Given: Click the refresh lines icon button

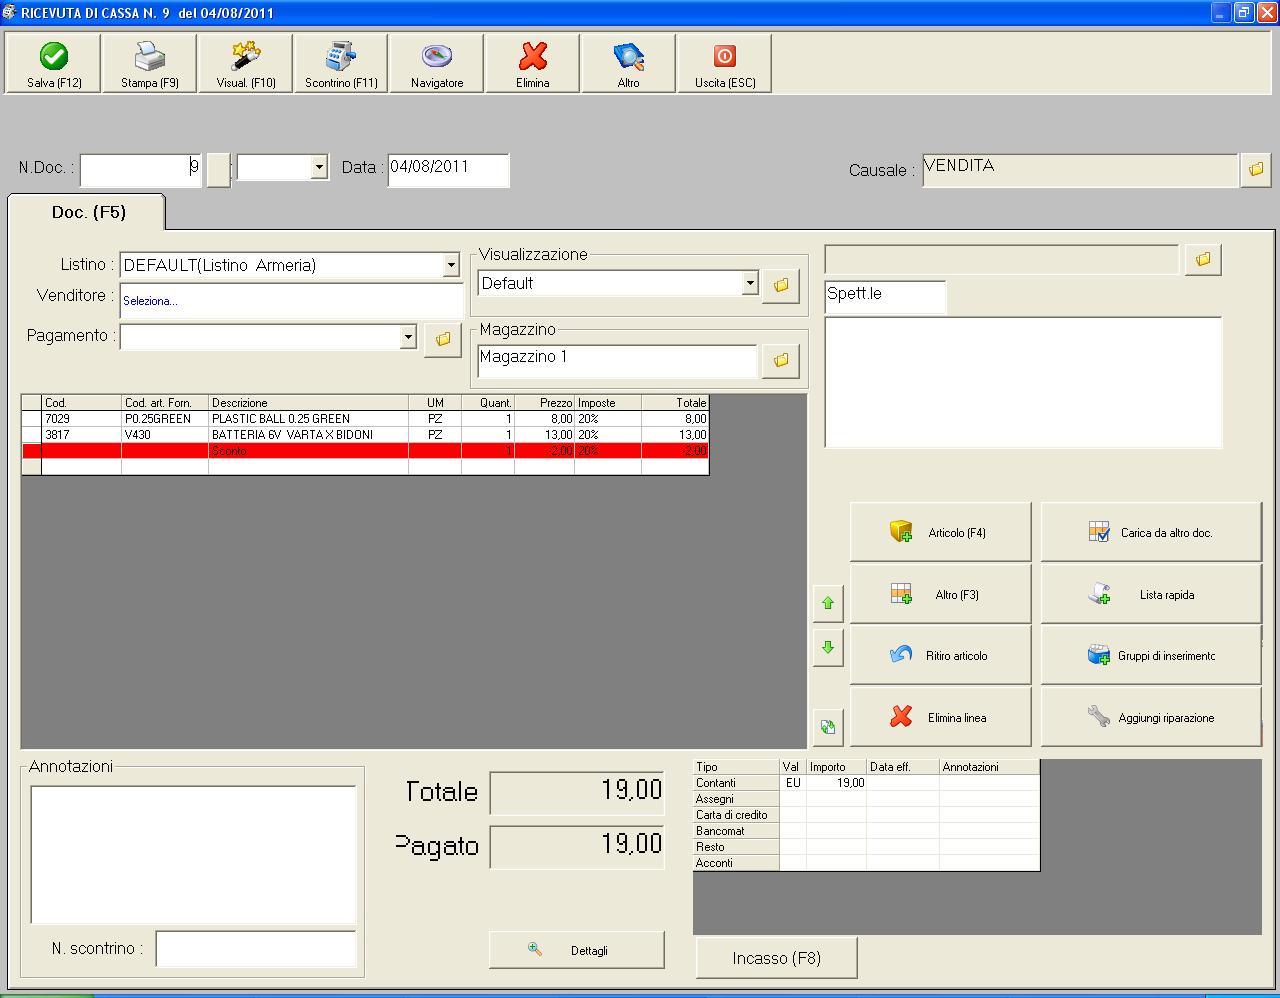Looking at the screenshot, I should 828,727.
